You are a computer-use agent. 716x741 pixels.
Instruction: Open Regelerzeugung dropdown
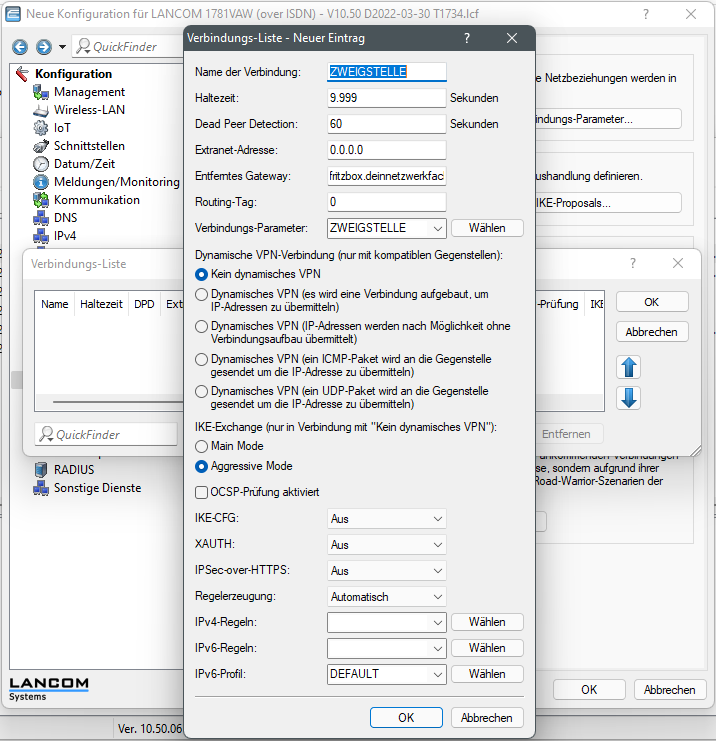pyautogui.click(x=386, y=597)
